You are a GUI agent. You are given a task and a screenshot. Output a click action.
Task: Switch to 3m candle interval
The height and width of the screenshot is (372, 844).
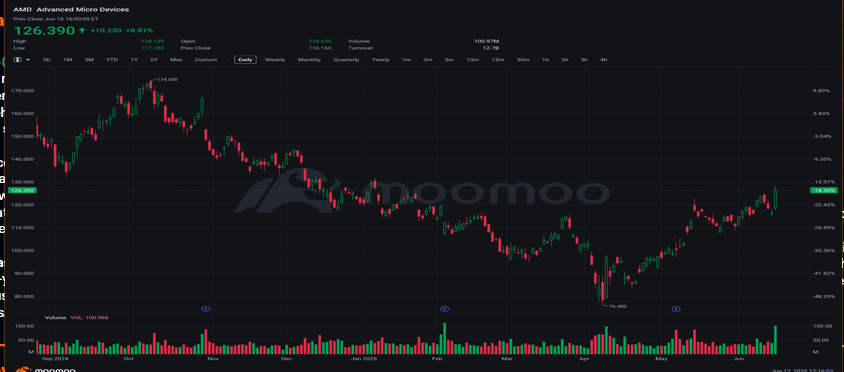(x=427, y=60)
